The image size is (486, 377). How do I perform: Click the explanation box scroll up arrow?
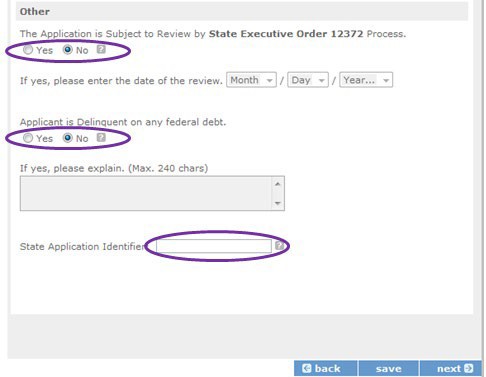(x=278, y=184)
